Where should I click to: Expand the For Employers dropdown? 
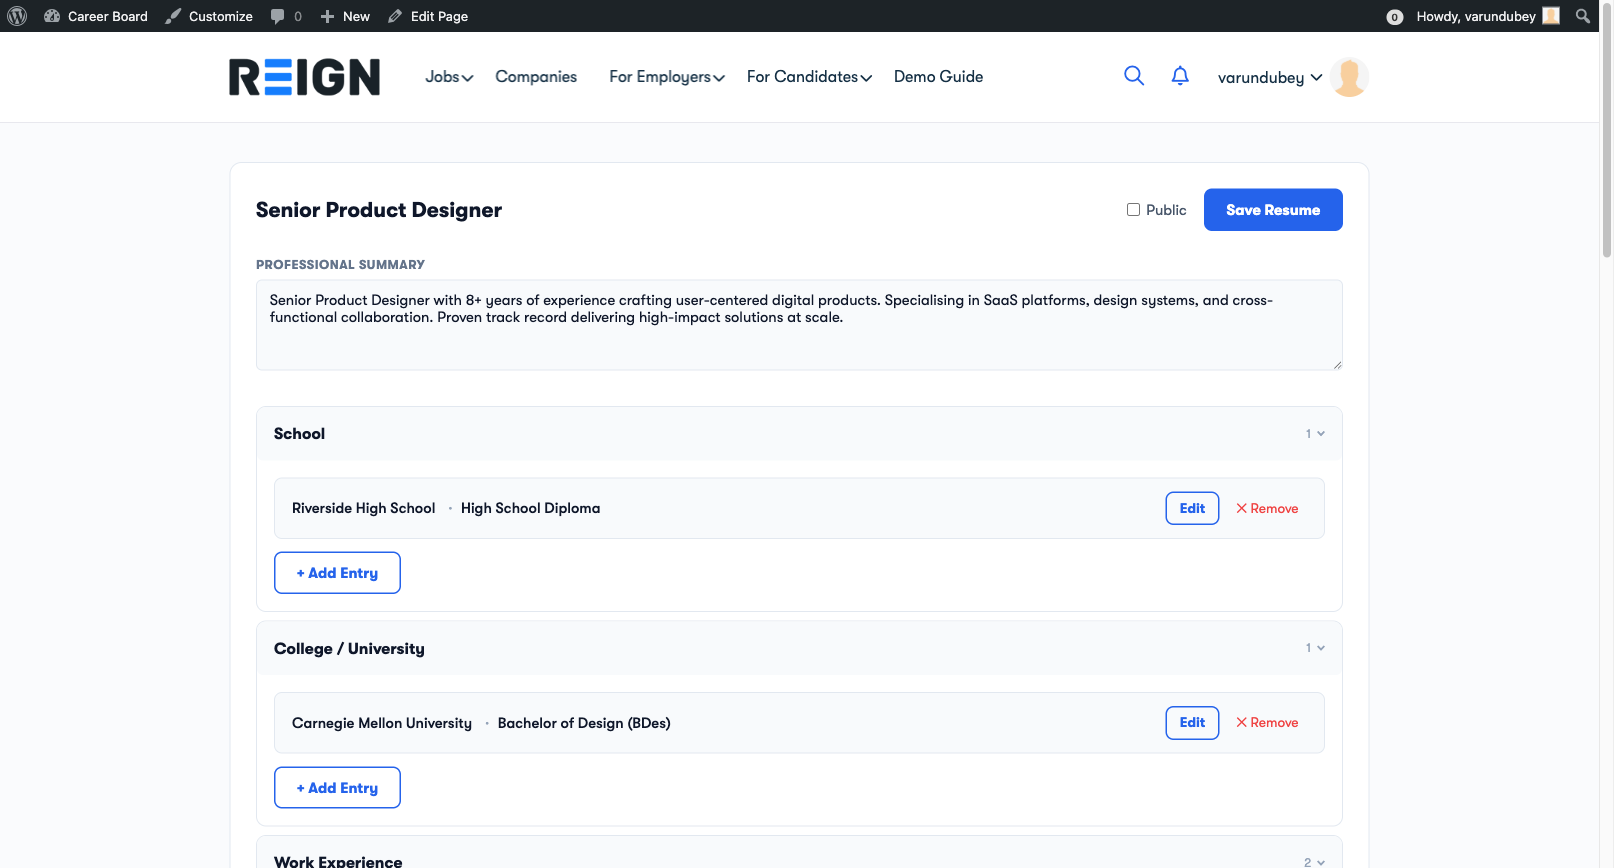pyautogui.click(x=667, y=77)
